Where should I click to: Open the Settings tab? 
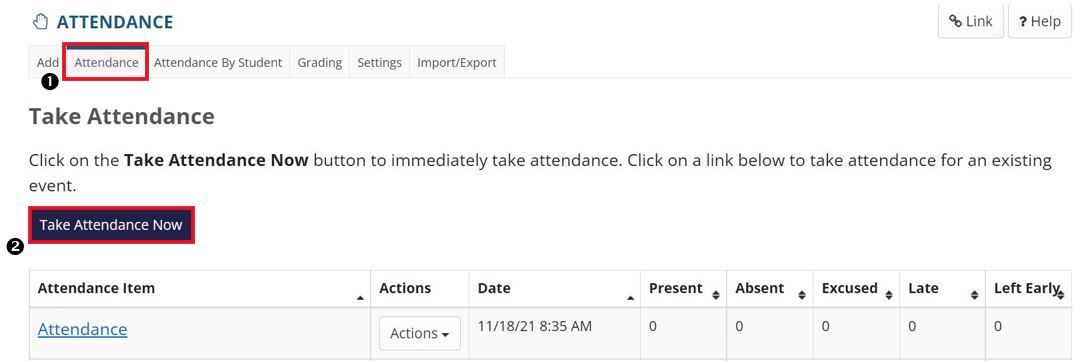(379, 62)
